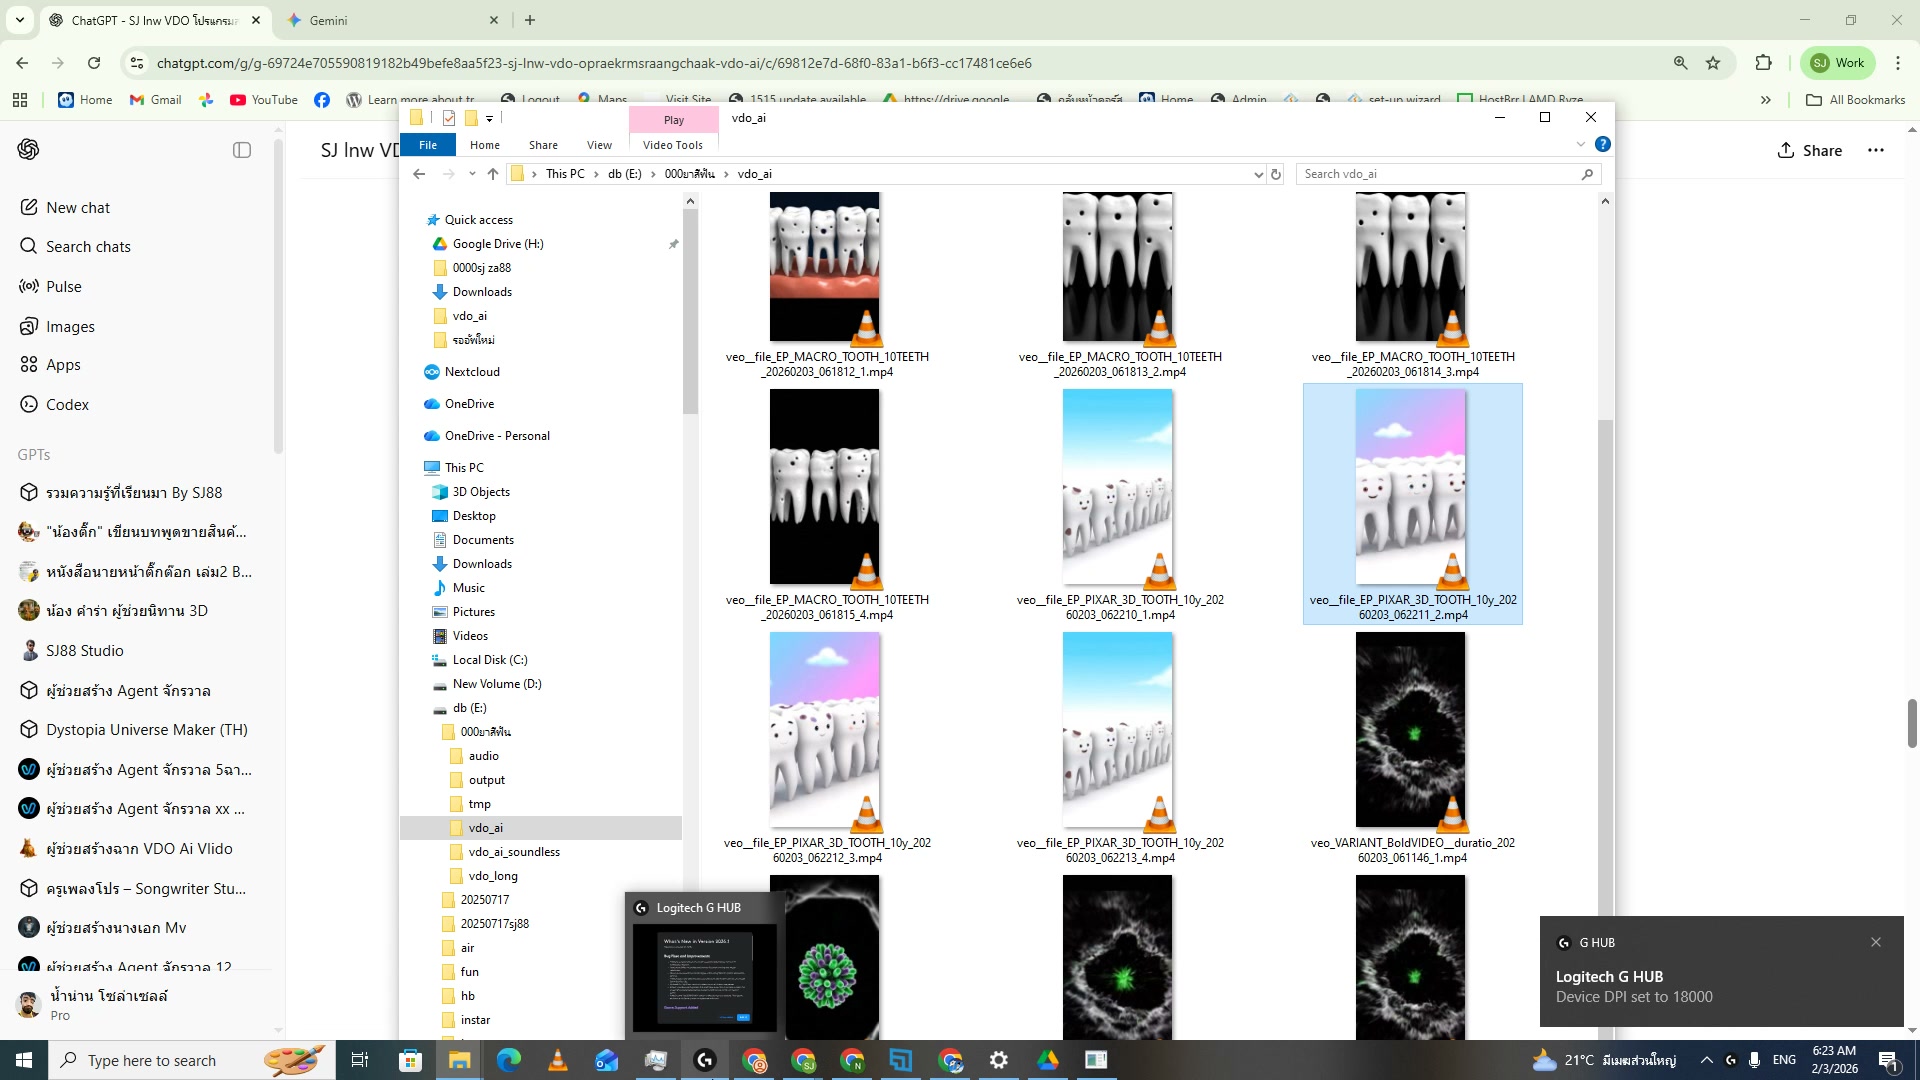The width and height of the screenshot is (1920, 1080).
Task: Switch to the View tab in File Explorer
Action: [599, 144]
